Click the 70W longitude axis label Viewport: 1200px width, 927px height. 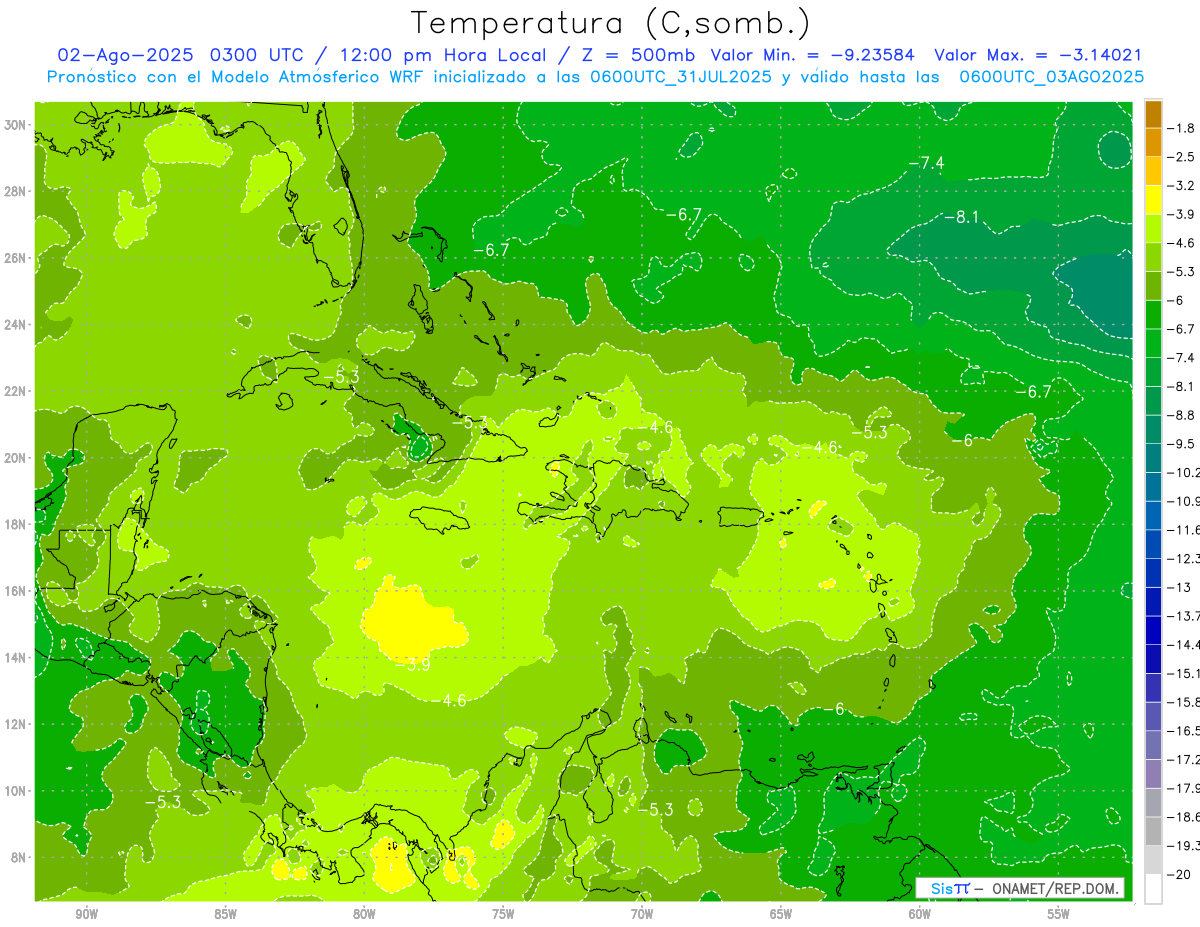pos(642,914)
